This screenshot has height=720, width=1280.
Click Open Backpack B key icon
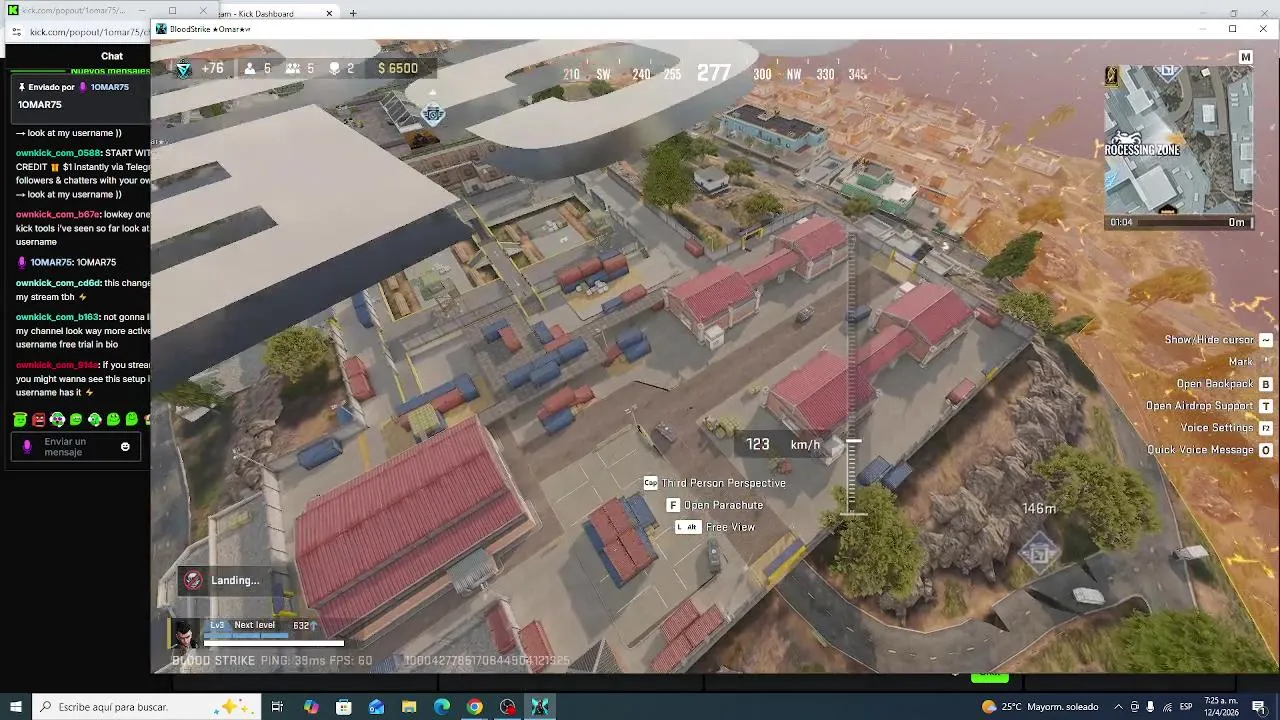pos(1265,384)
